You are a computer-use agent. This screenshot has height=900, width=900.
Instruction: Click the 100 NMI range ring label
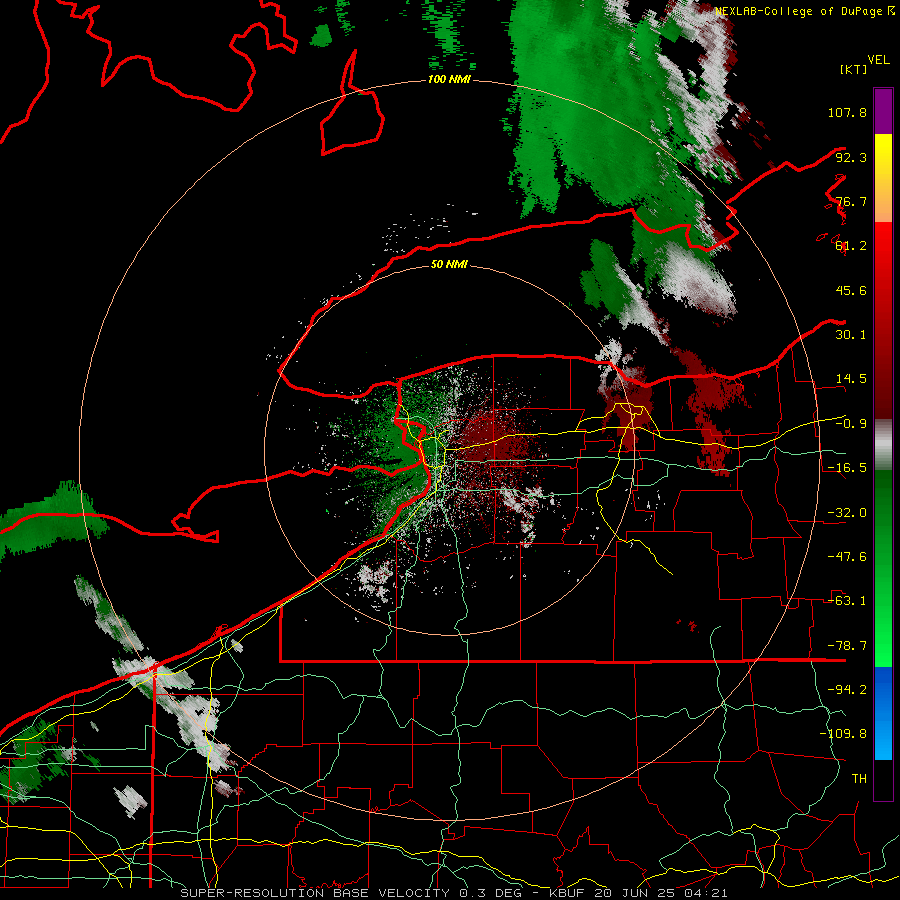pyautogui.click(x=449, y=79)
